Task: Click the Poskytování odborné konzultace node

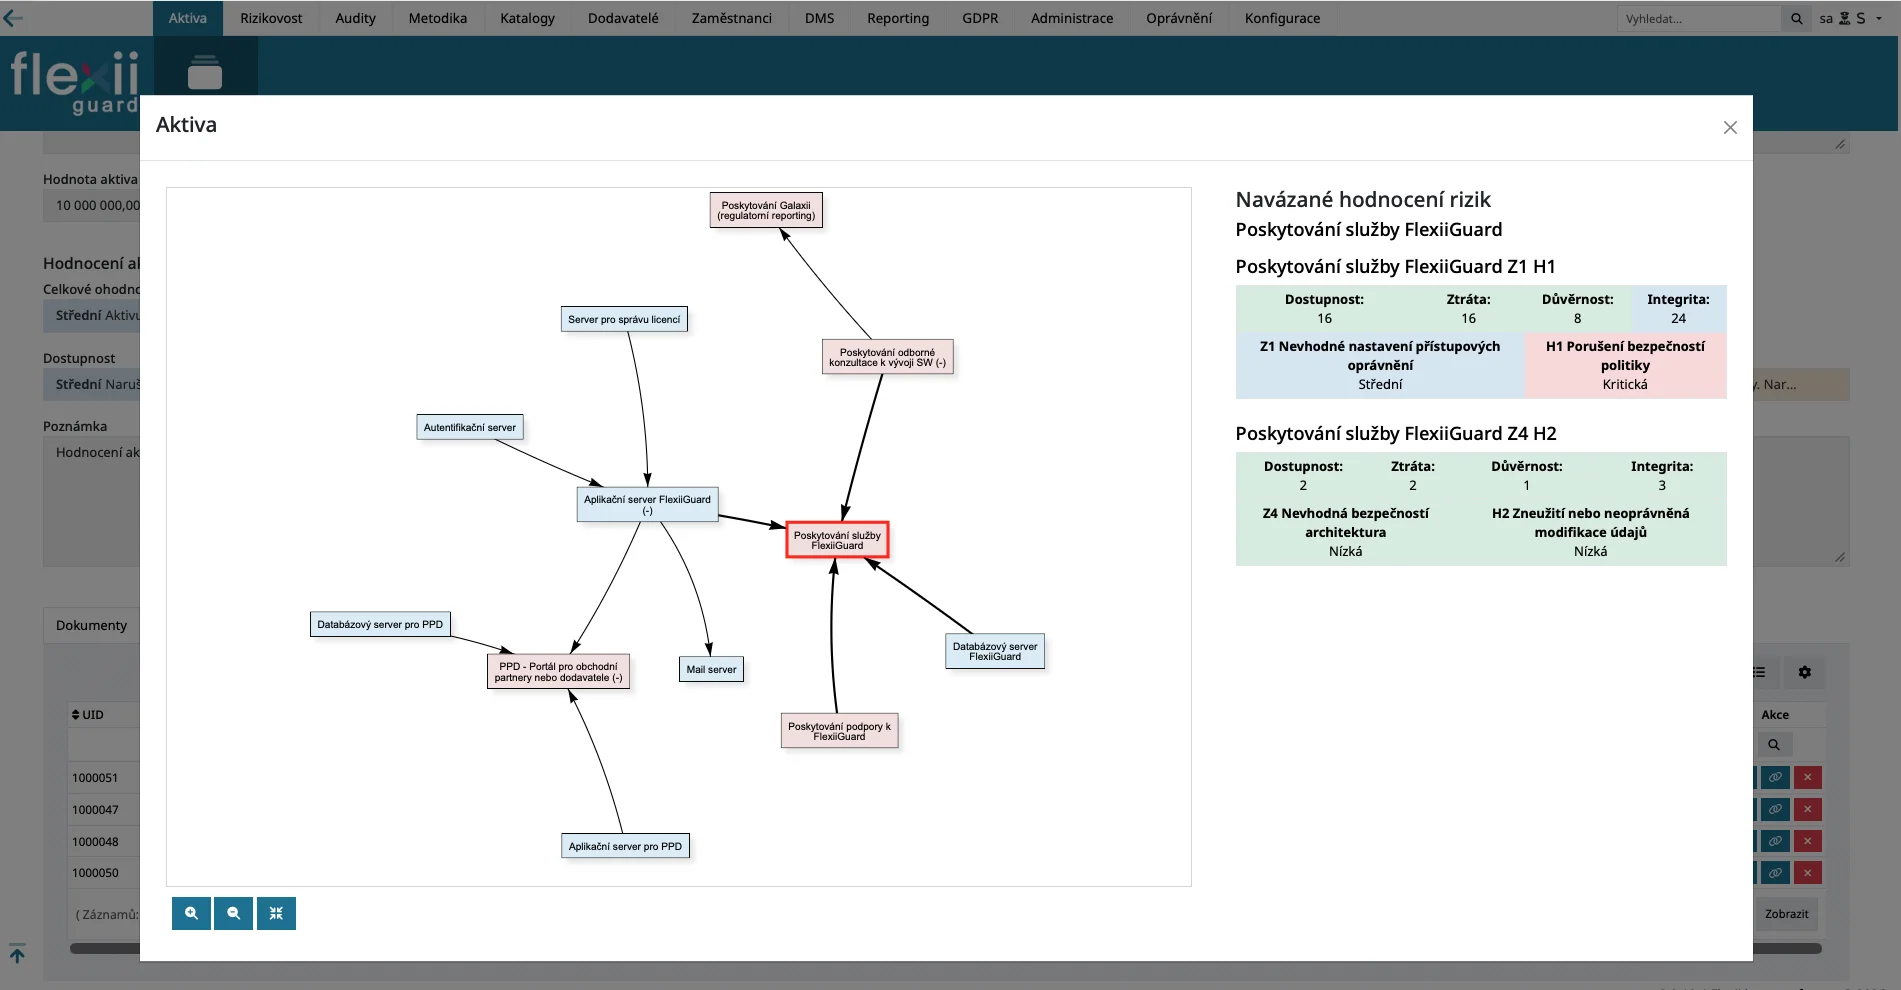Action: tap(887, 357)
